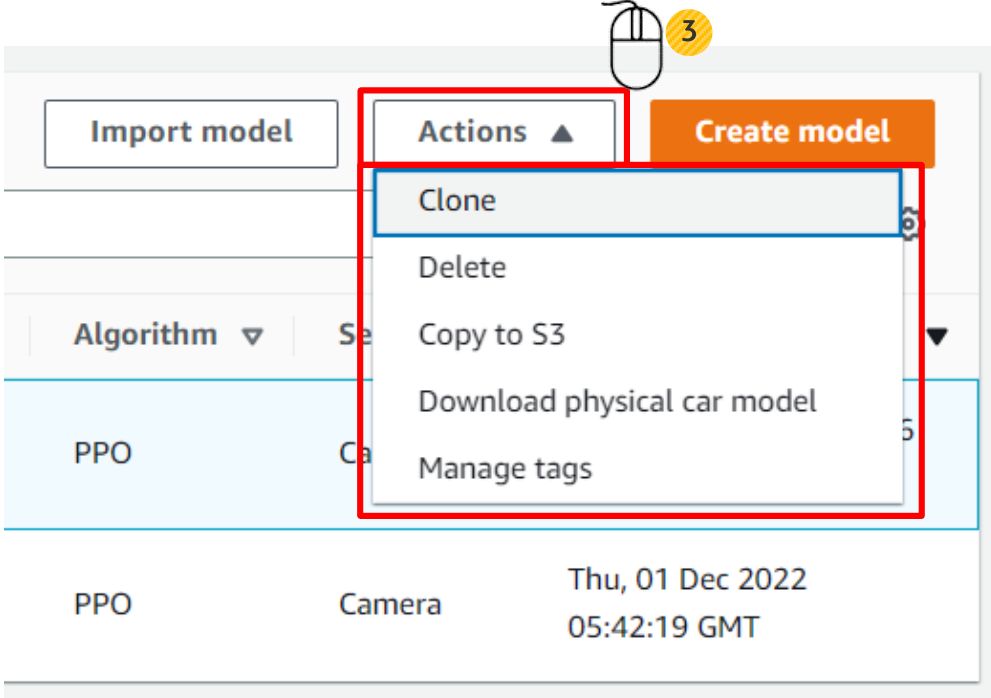Click the Thu, 01 Dec 2022 date
The height and width of the screenshot is (698, 991).
point(687,580)
